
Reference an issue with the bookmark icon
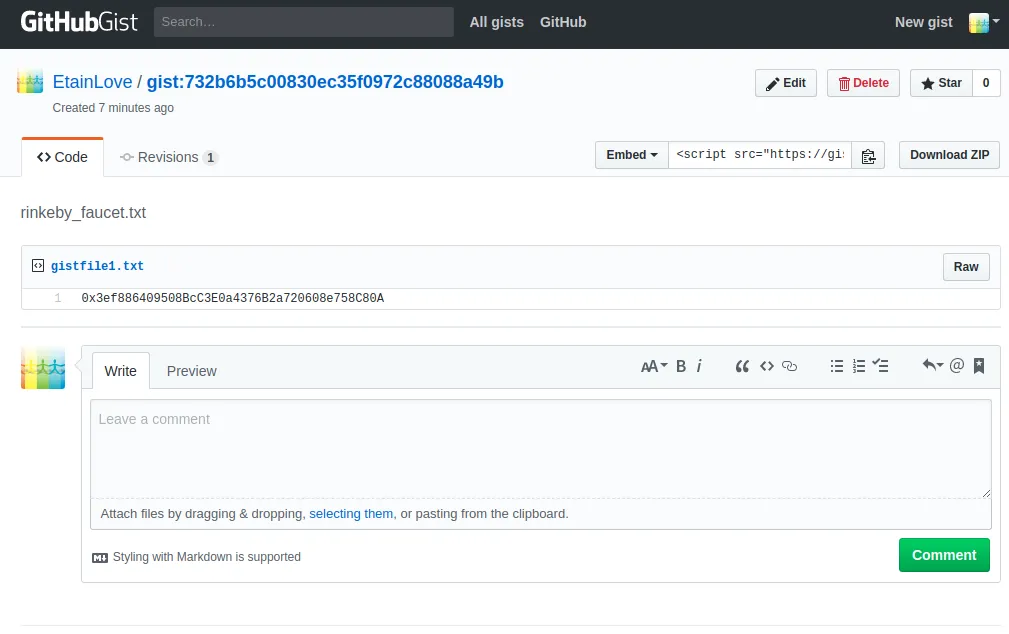click(x=979, y=366)
